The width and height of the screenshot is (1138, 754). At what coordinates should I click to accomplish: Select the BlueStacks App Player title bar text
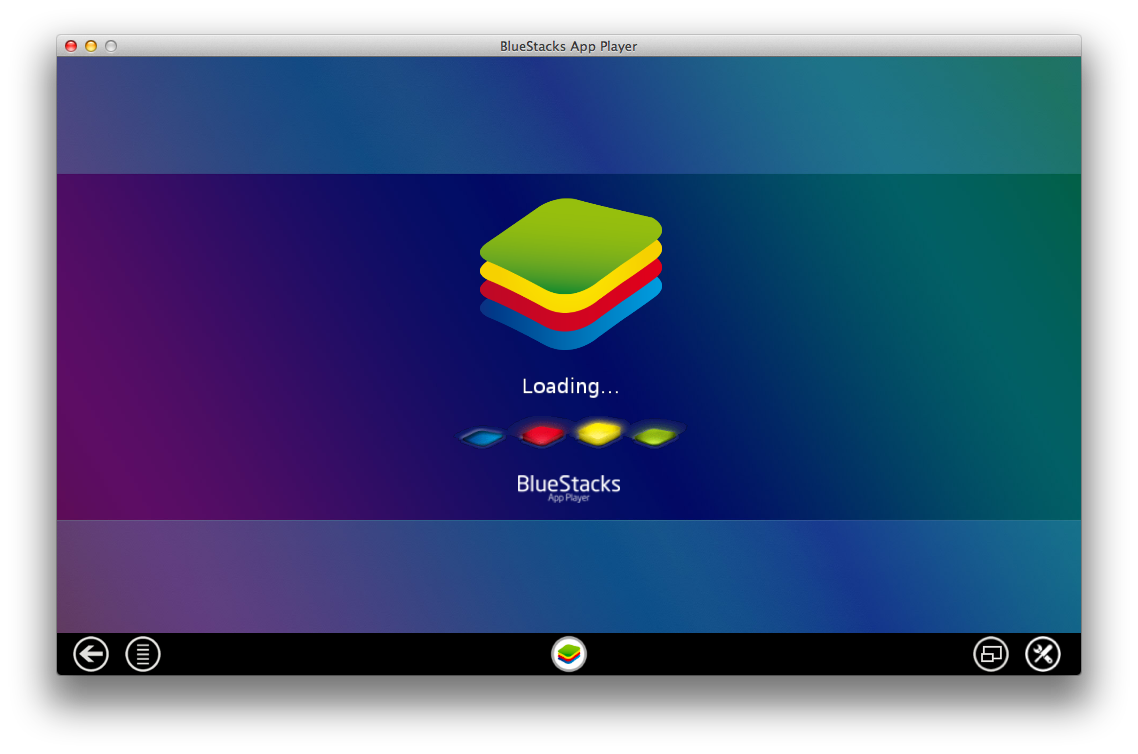click(x=568, y=46)
